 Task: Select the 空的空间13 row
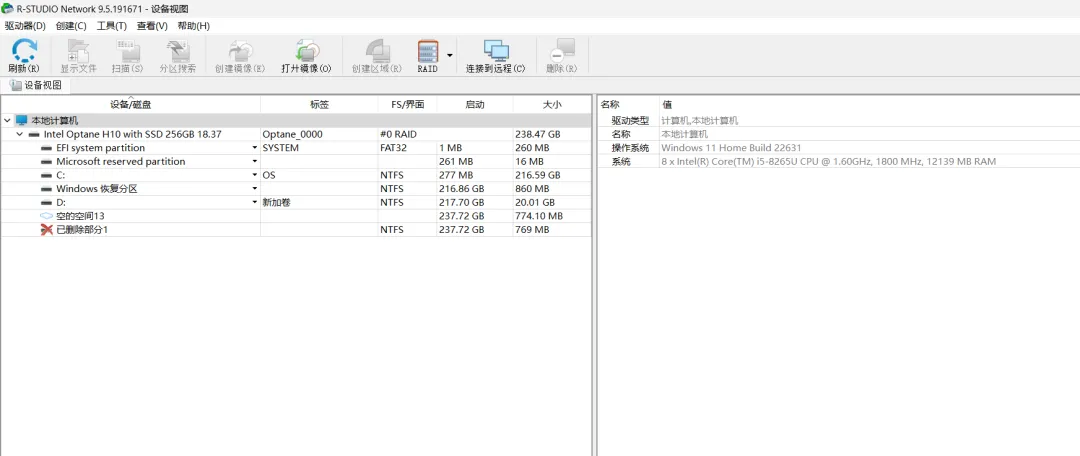(x=296, y=216)
